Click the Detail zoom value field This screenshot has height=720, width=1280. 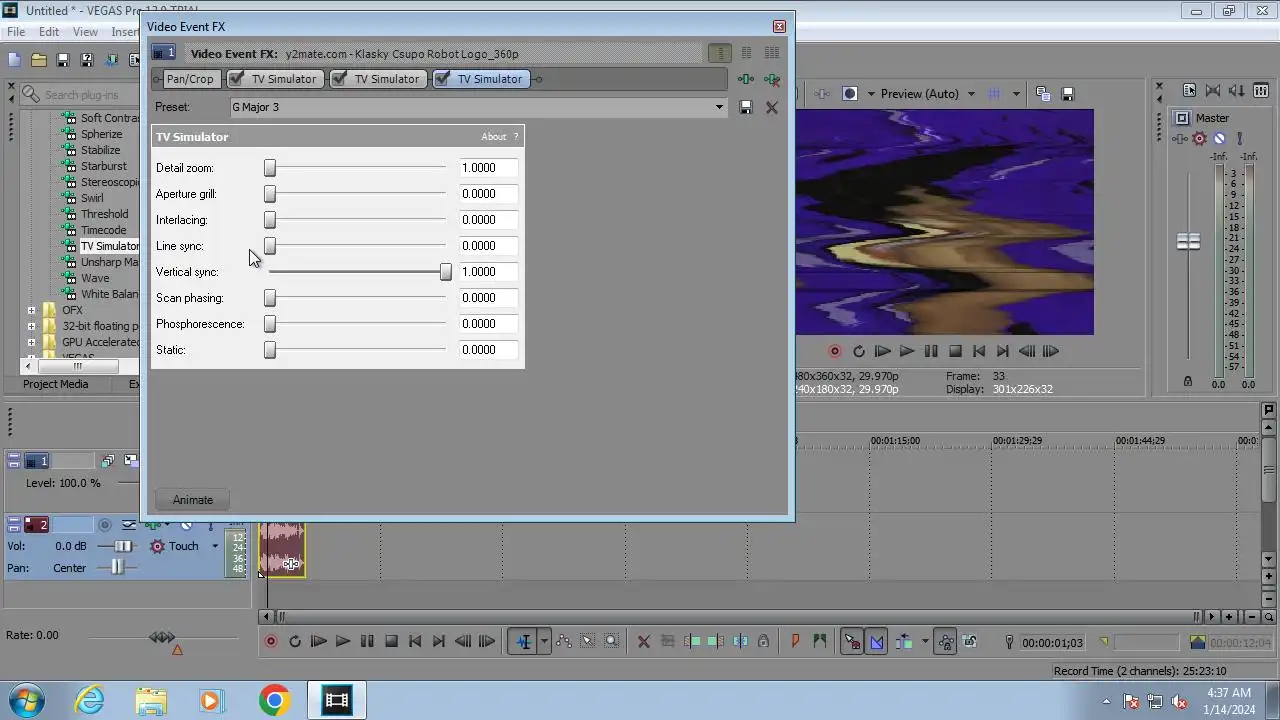click(488, 168)
